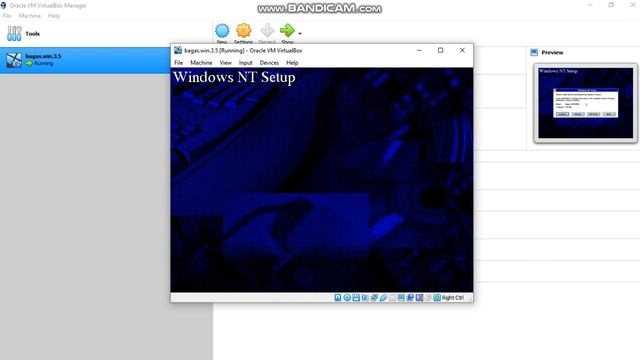The image size is (640, 360).
Task: Open the Devices menu in VM window
Action: tap(269, 62)
